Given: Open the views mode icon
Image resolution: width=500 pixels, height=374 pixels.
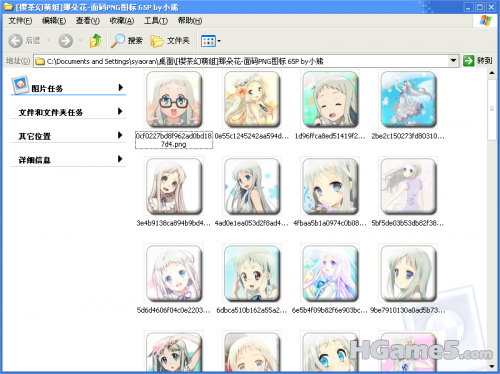Looking at the screenshot, I should [x=208, y=41].
